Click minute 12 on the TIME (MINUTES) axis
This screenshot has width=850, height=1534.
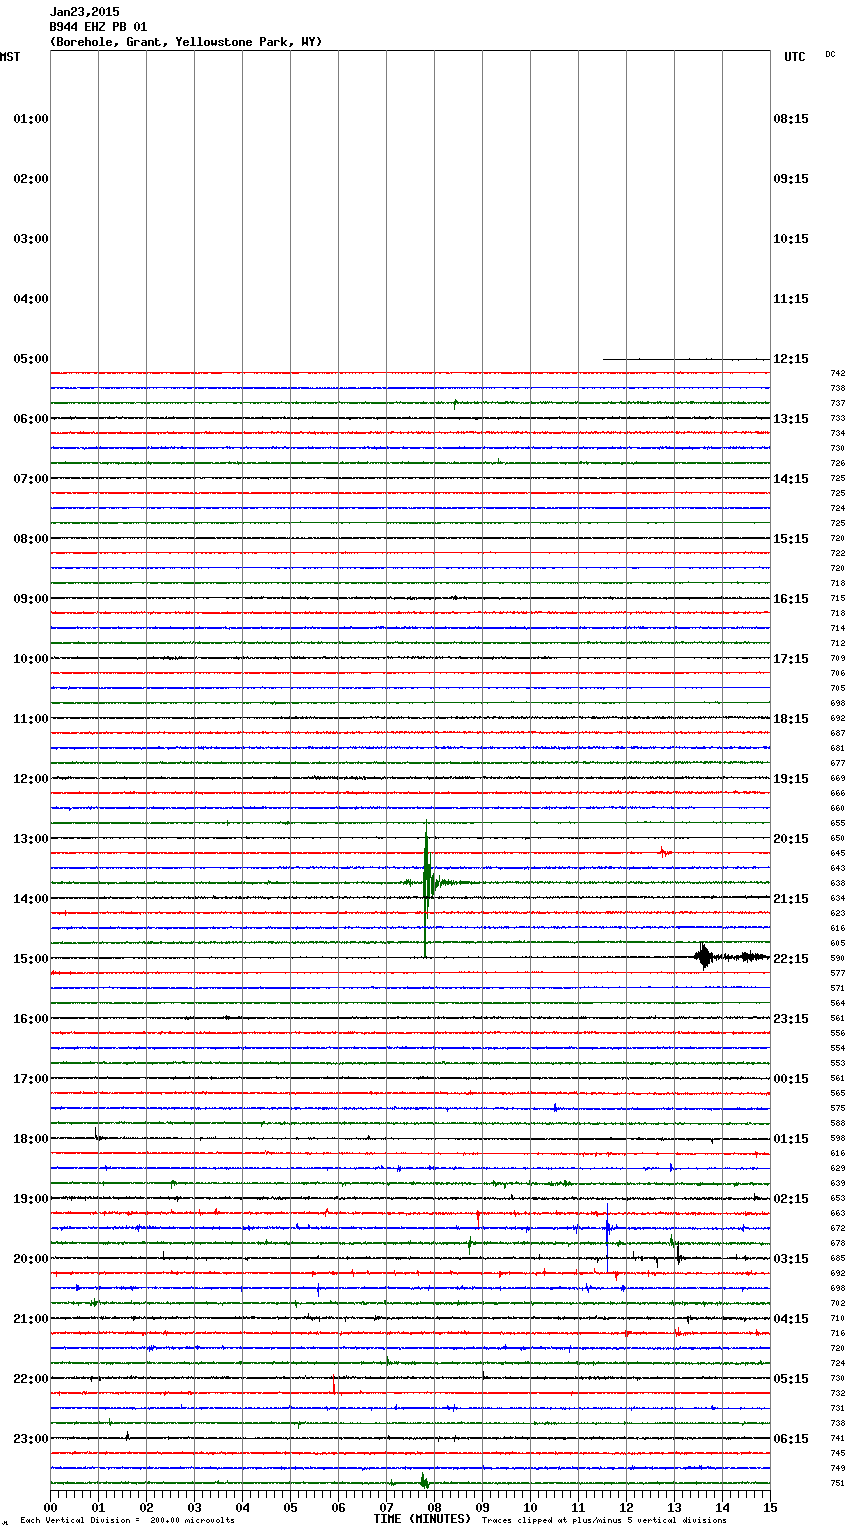(x=626, y=1507)
